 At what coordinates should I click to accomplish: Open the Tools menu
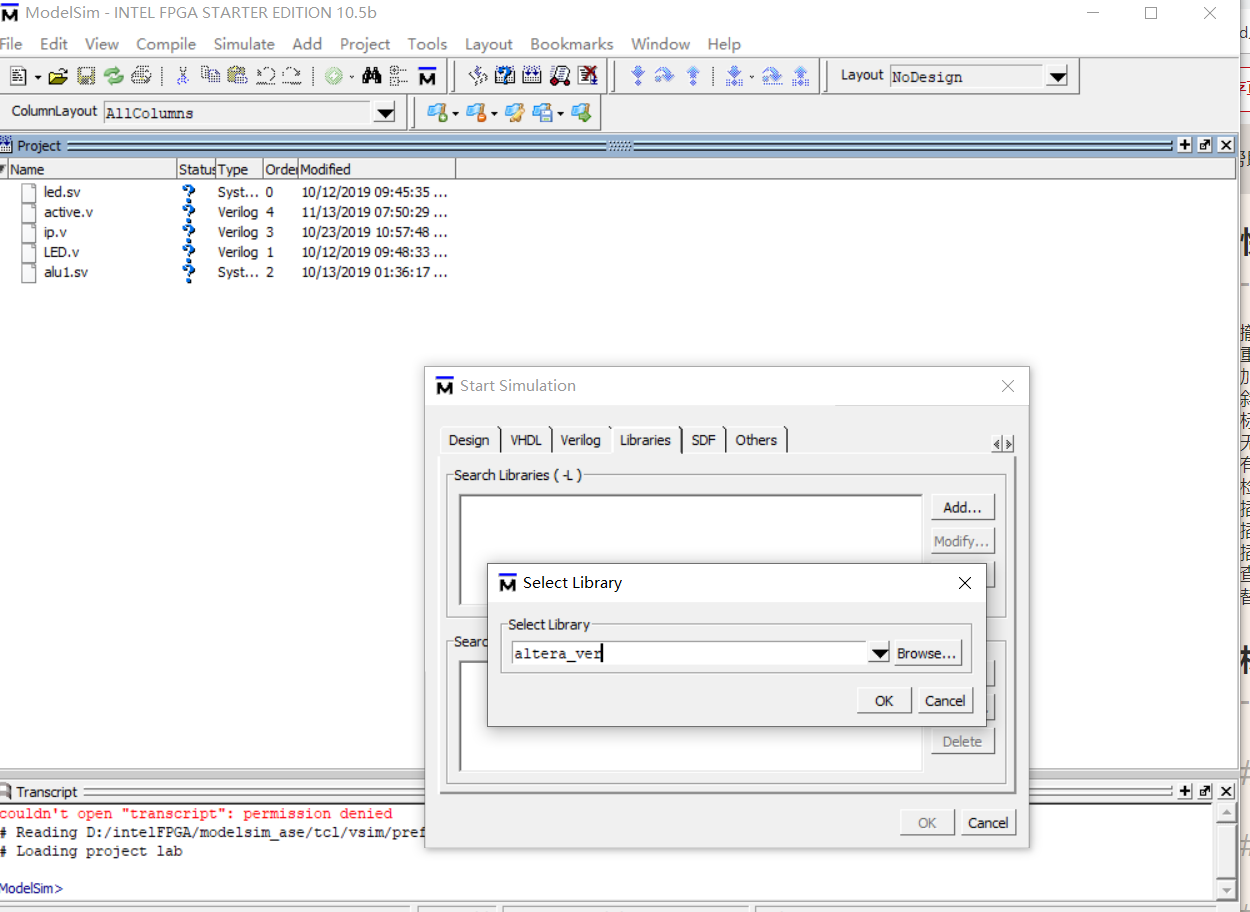pyautogui.click(x=427, y=44)
